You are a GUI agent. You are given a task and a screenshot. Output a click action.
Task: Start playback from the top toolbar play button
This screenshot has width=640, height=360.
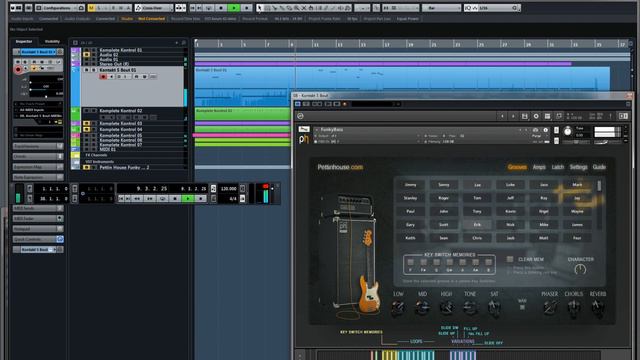click(x=234, y=8)
